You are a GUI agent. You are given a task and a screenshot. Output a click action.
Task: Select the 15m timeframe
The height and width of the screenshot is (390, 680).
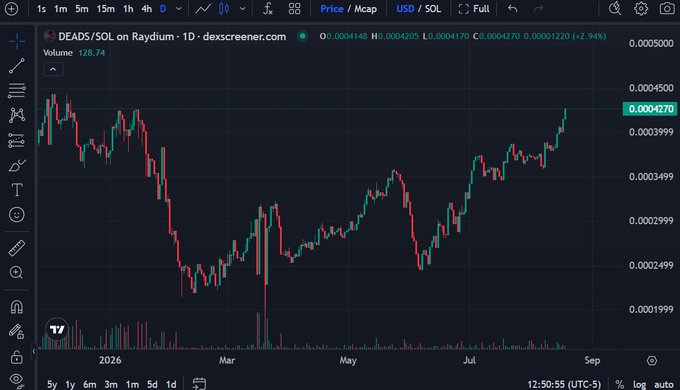pyautogui.click(x=105, y=9)
